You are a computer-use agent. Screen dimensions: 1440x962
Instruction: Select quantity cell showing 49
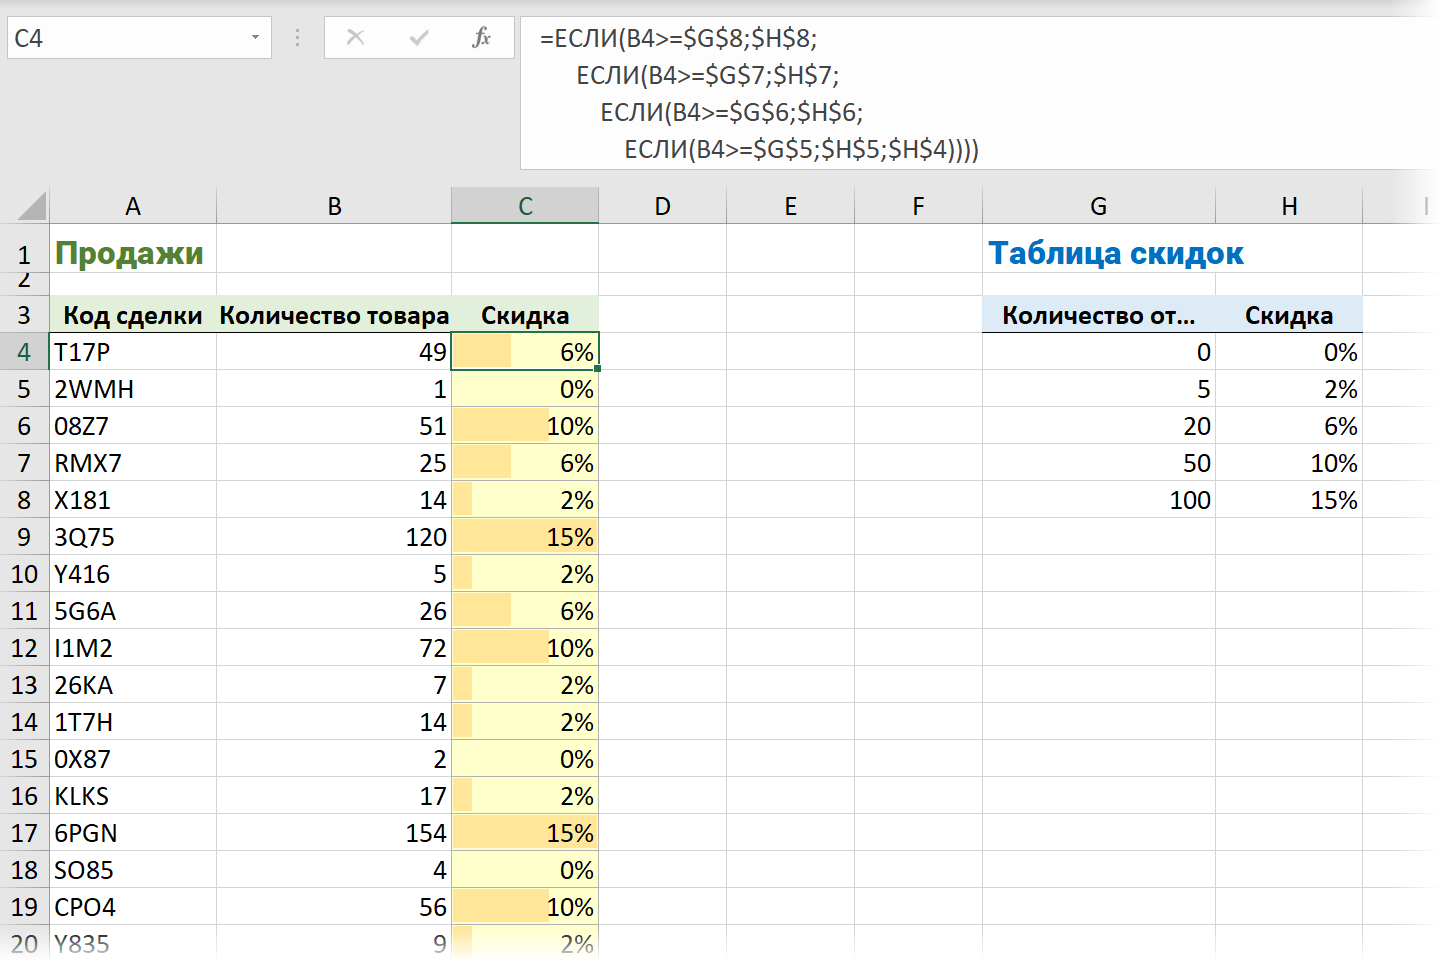[334, 352]
